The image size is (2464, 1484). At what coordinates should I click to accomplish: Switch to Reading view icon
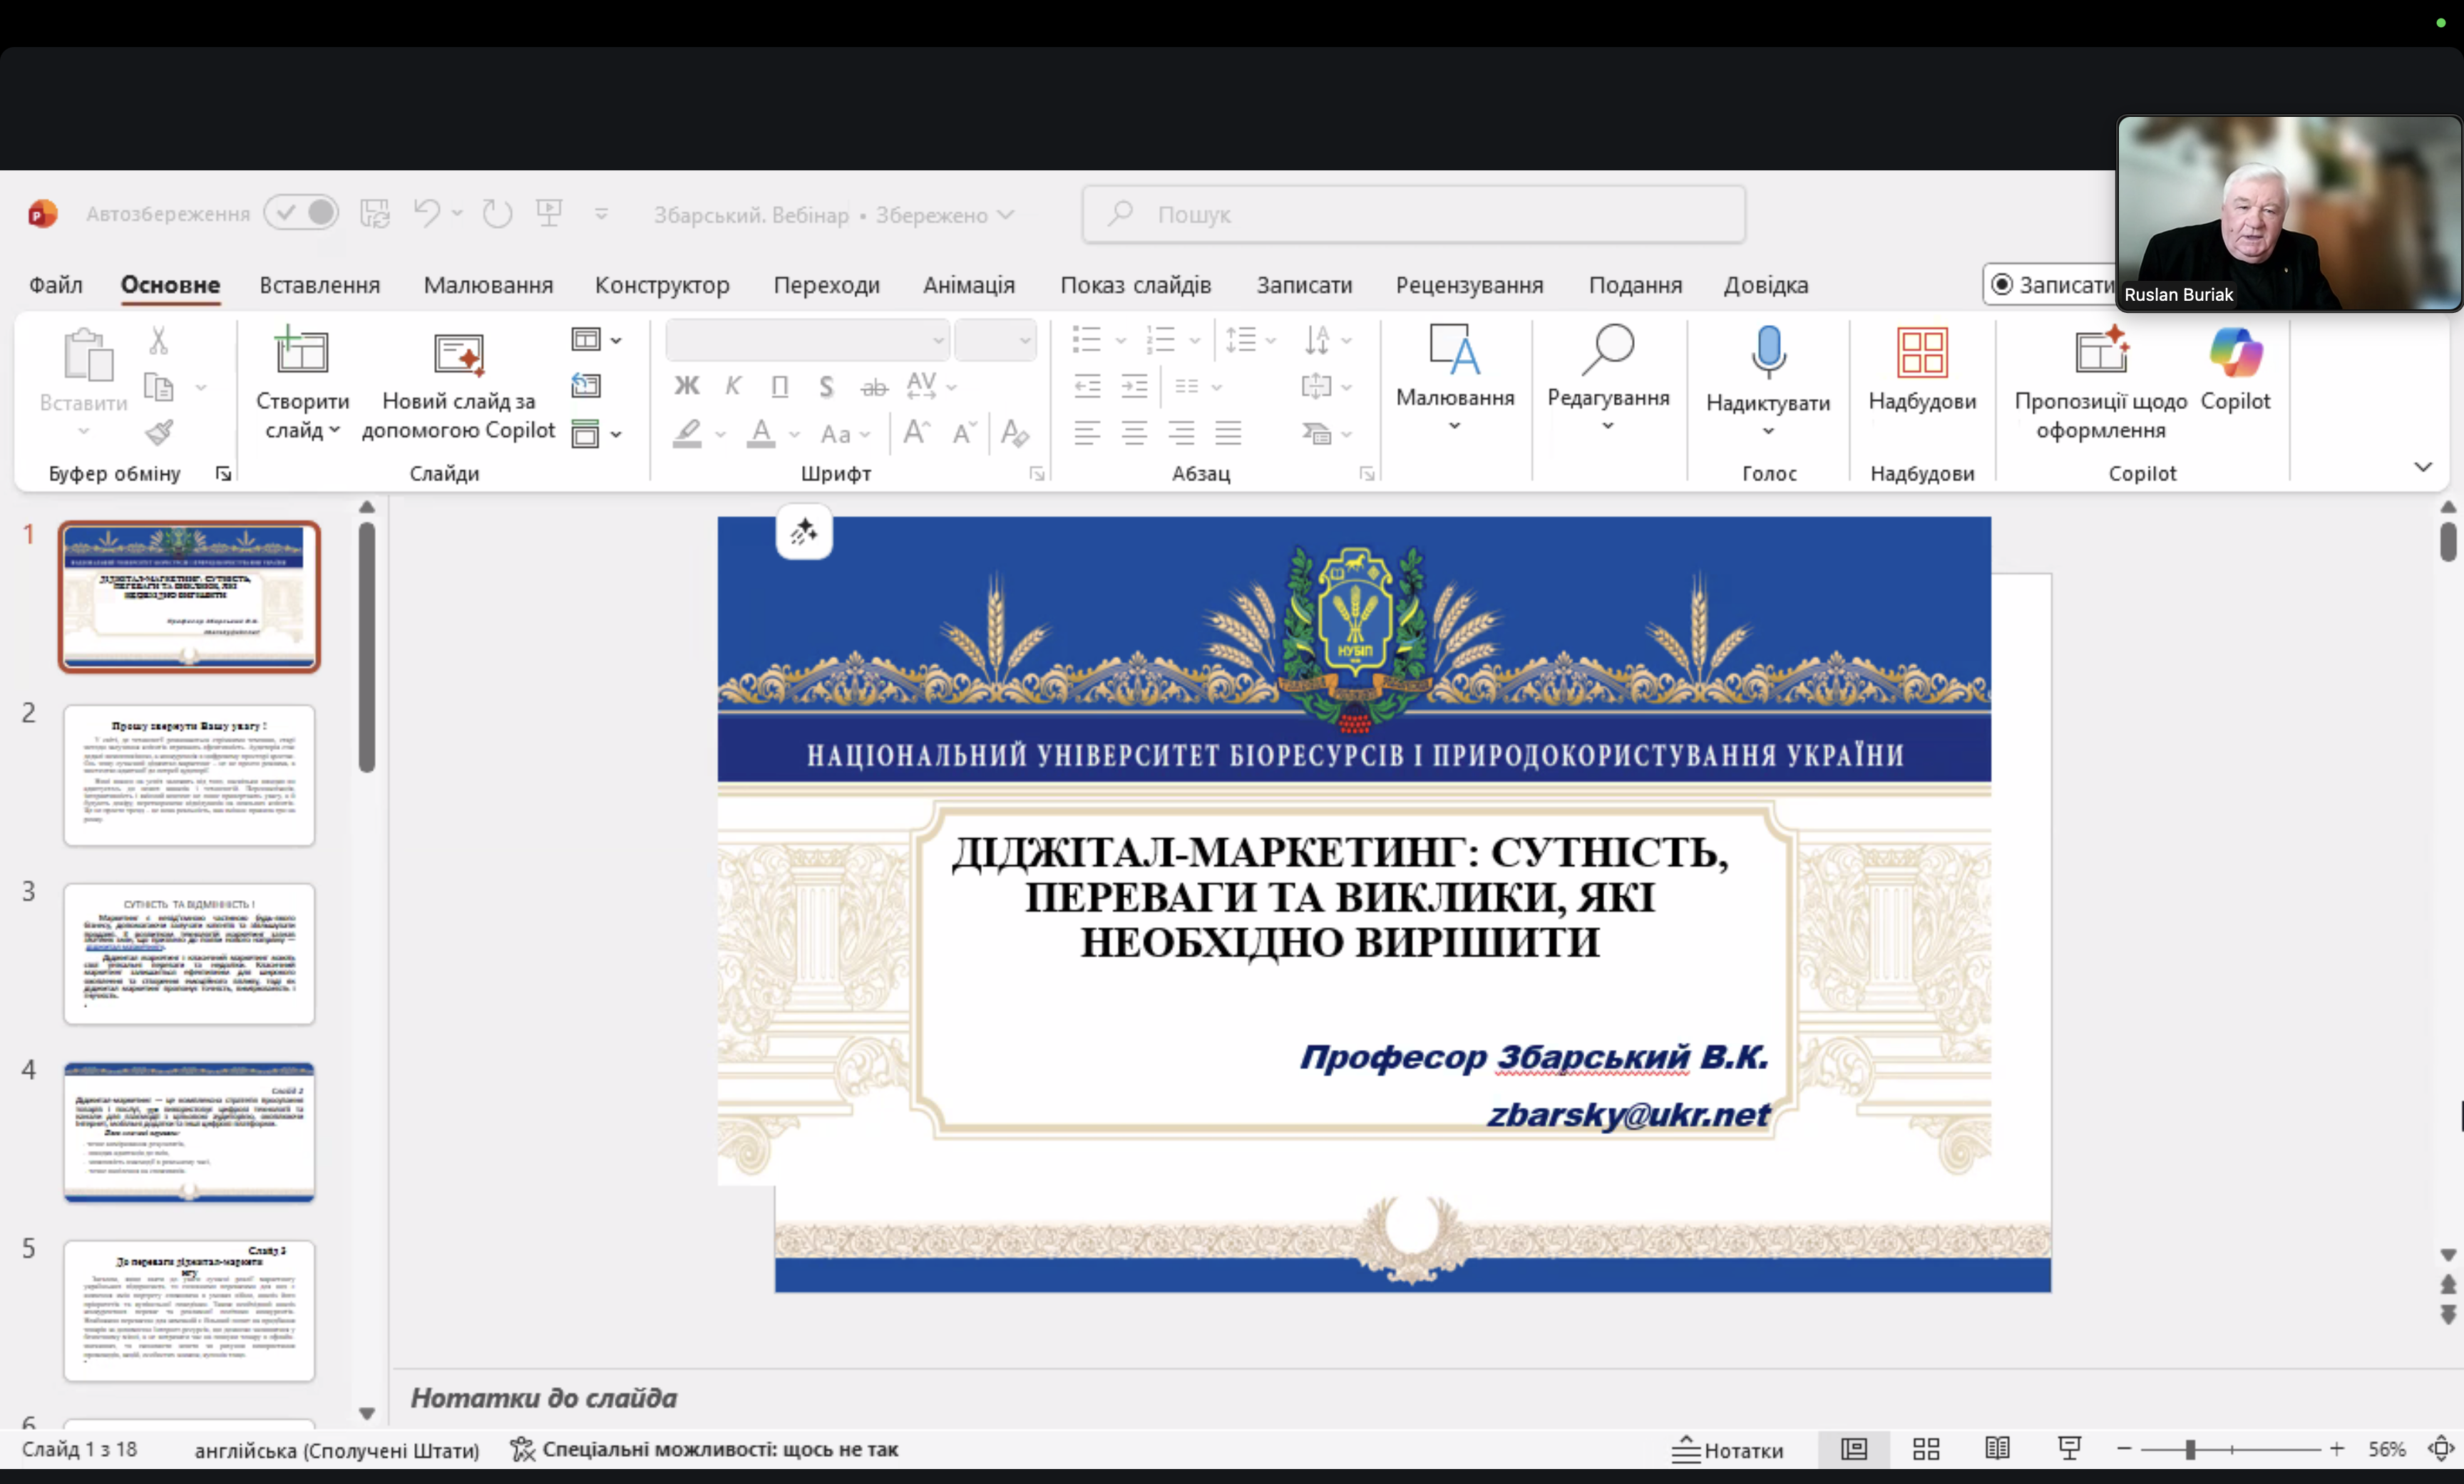pos(1997,1448)
